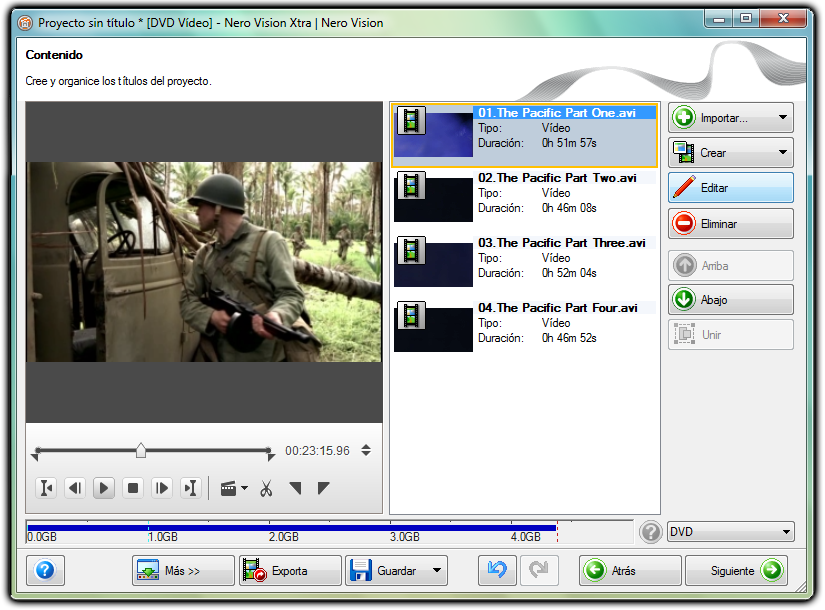Image resolution: width=825 pixels, height=610 pixels.
Task: Click Abajo to move title down
Action: pyautogui.click(x=731, y=300)
